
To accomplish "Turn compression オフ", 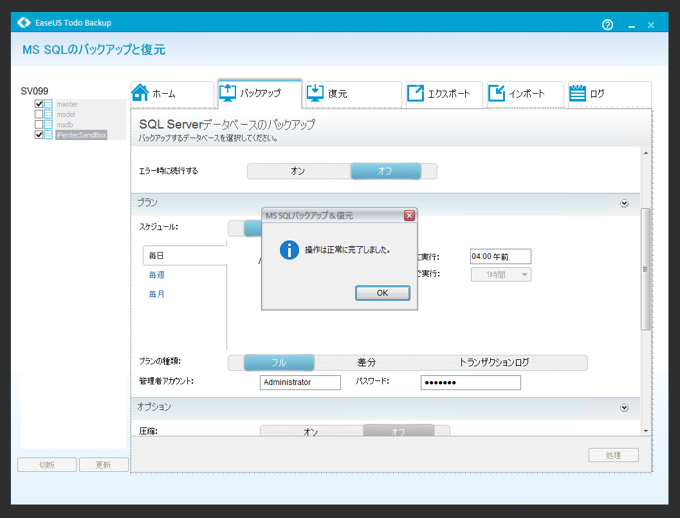I will point(398,431).
